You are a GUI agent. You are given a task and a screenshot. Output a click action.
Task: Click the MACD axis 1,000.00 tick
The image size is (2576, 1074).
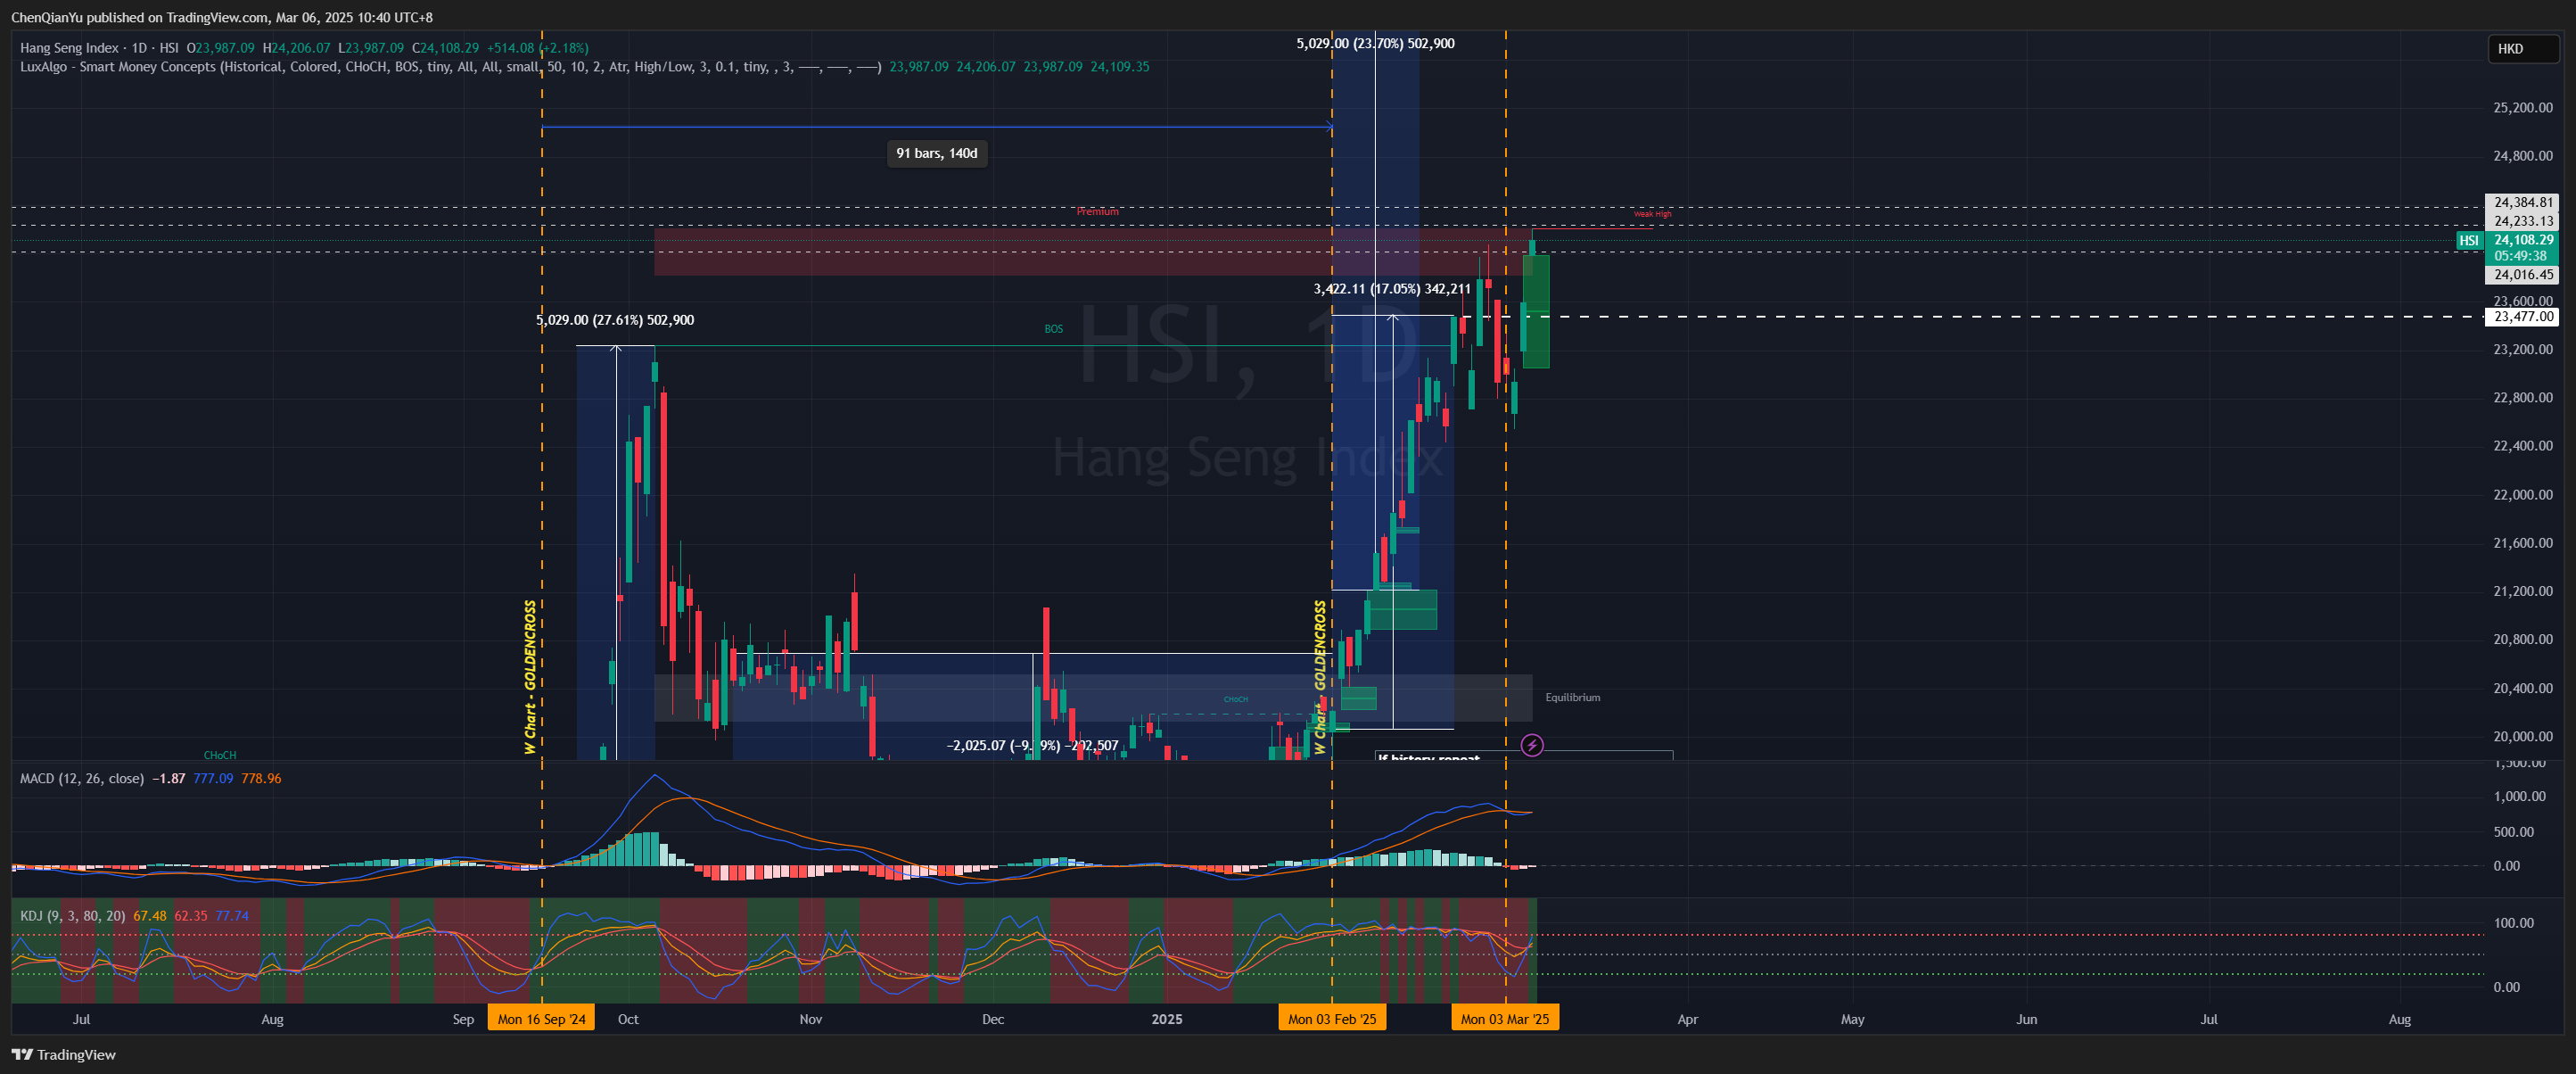[x=2519, y=797]
